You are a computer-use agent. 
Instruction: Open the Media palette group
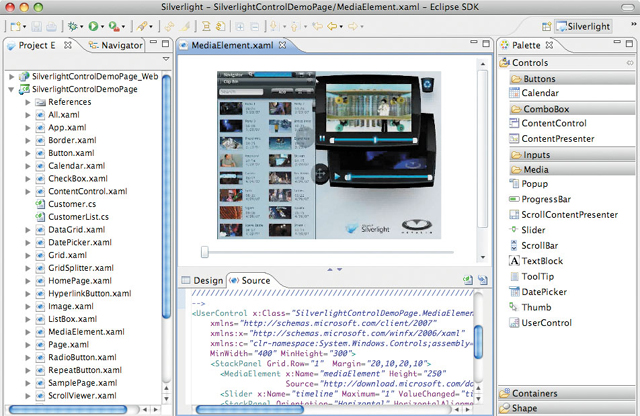[572, 169]
